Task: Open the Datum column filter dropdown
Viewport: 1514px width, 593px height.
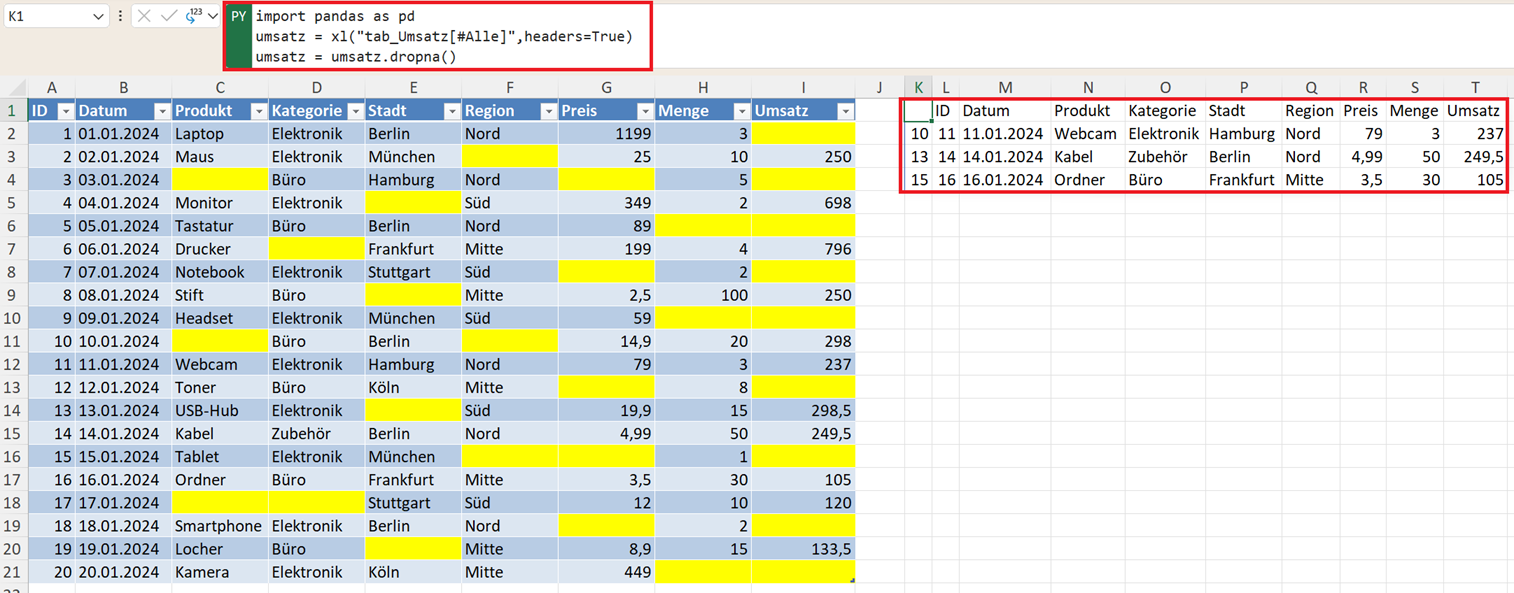Action: 161,111
